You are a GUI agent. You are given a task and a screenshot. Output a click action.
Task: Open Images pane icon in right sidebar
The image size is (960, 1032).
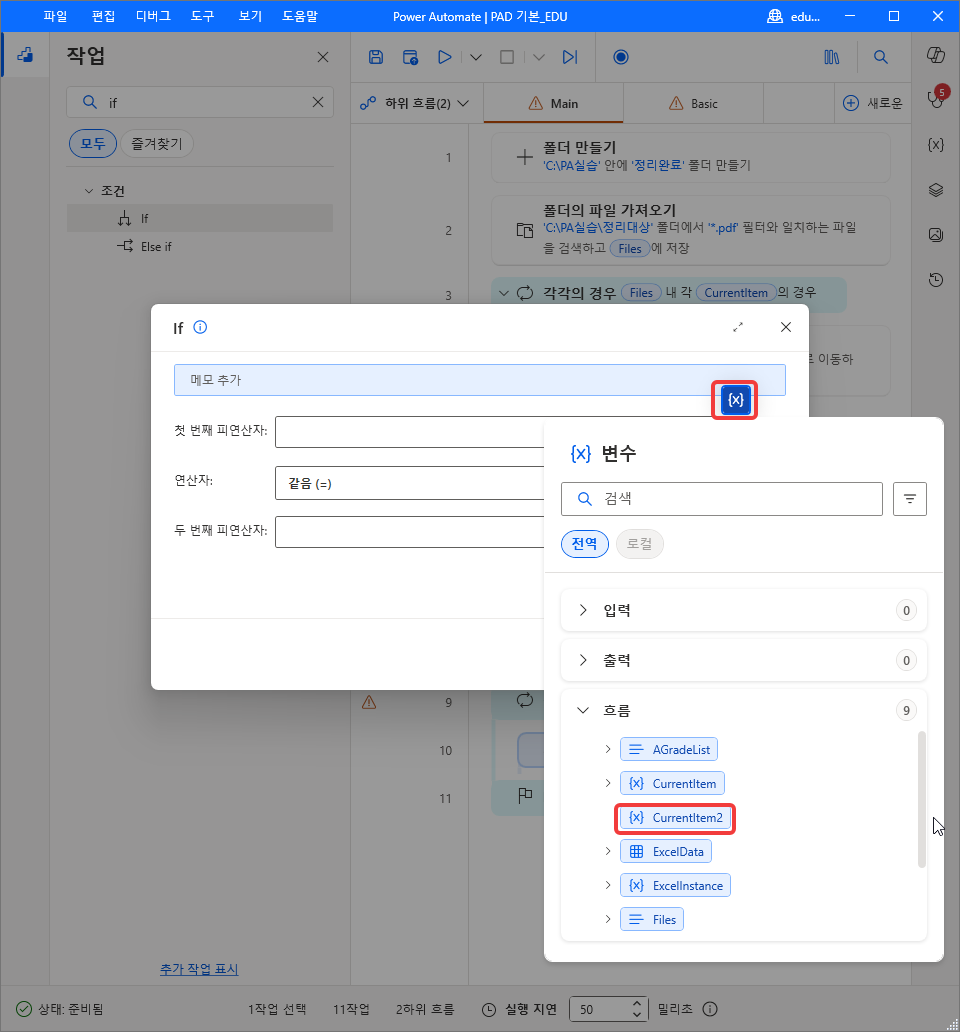coord(936,235)
